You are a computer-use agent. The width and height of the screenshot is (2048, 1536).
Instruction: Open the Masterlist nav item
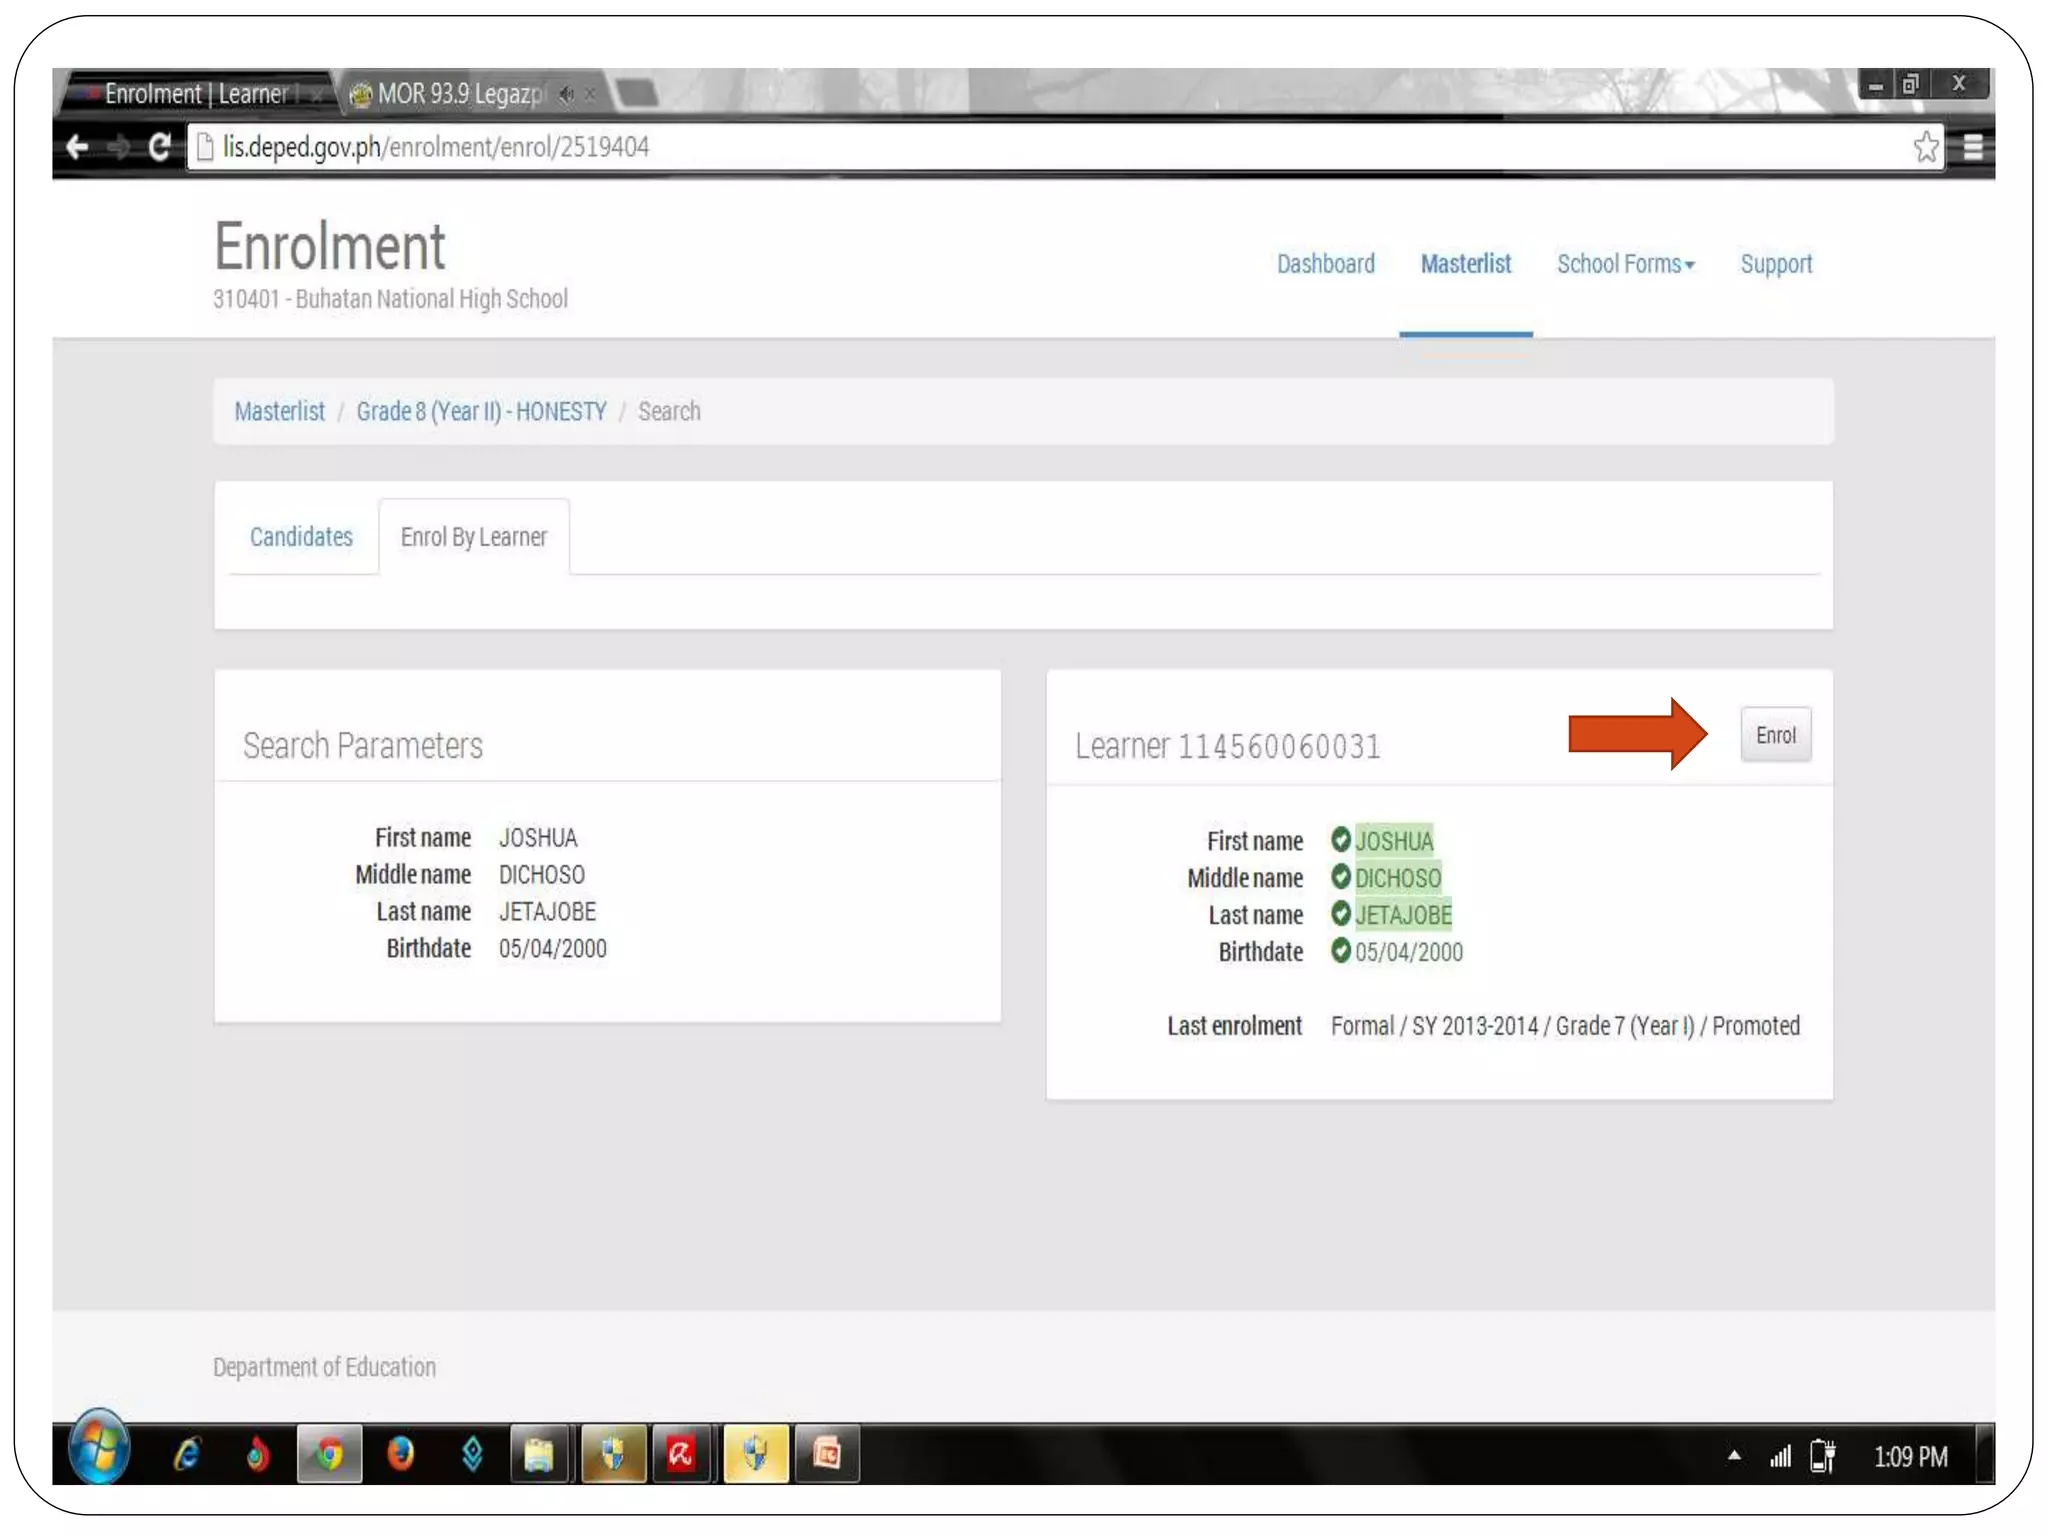point(1465,264)
